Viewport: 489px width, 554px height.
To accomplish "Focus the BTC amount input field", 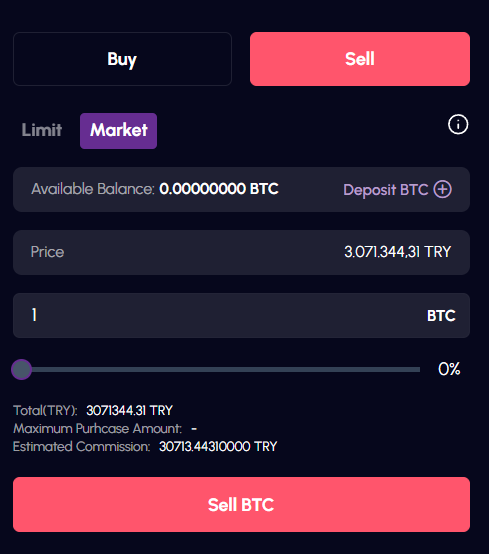I will (x=241, y=316).
